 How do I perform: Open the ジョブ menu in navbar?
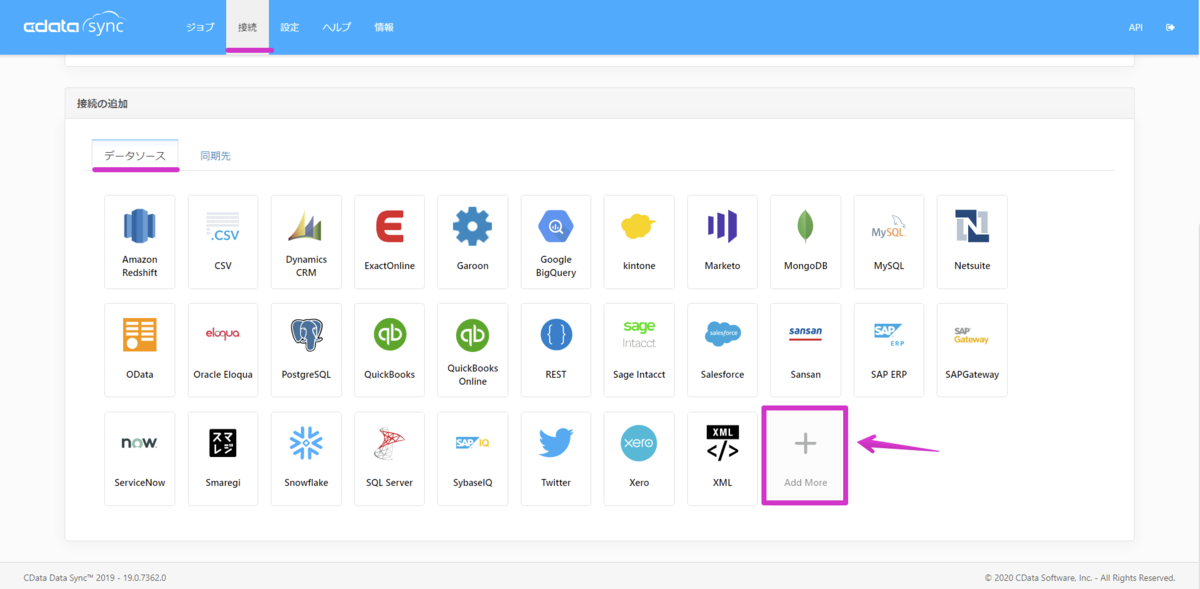click(200, 27)
